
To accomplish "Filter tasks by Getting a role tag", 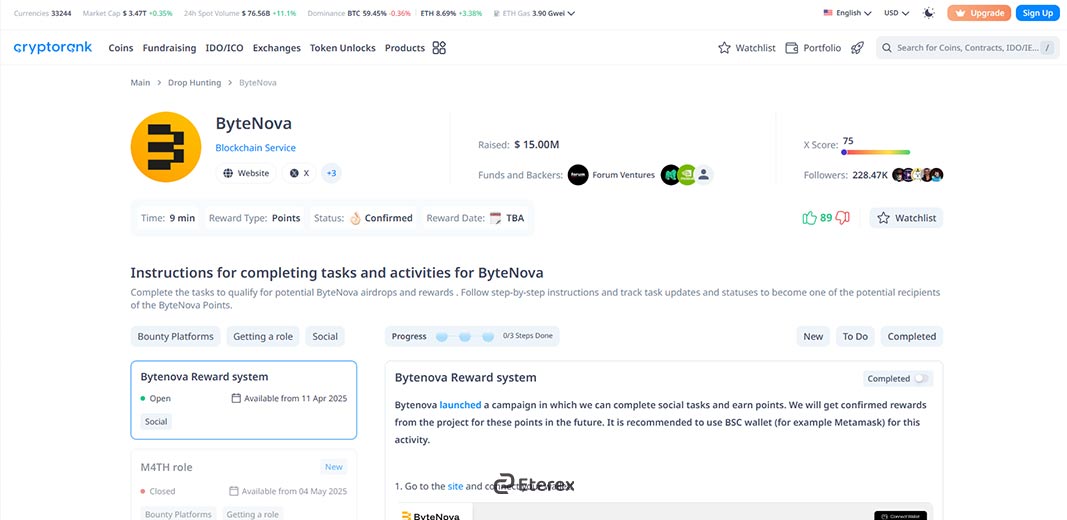I will (263, 336).
